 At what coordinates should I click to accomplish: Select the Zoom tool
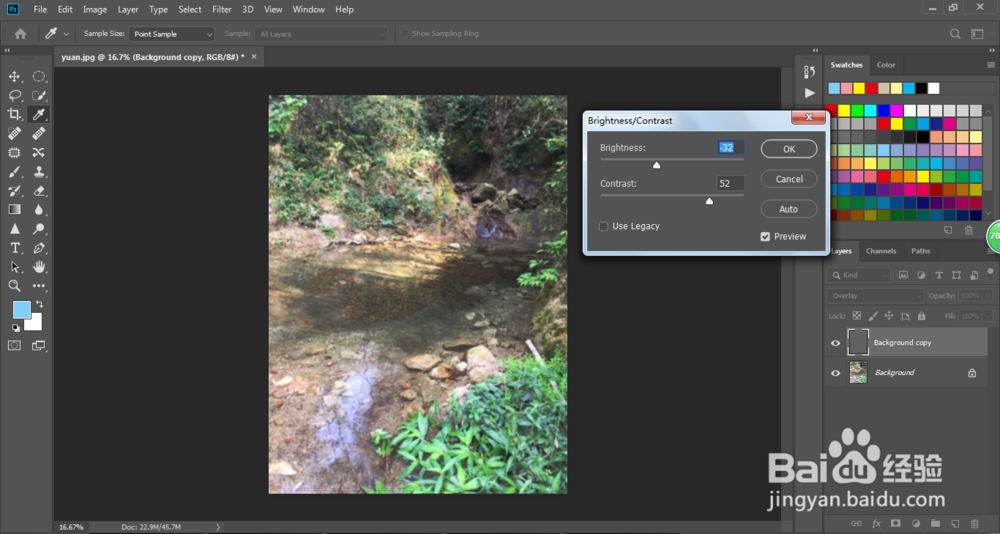coord(14,286)
